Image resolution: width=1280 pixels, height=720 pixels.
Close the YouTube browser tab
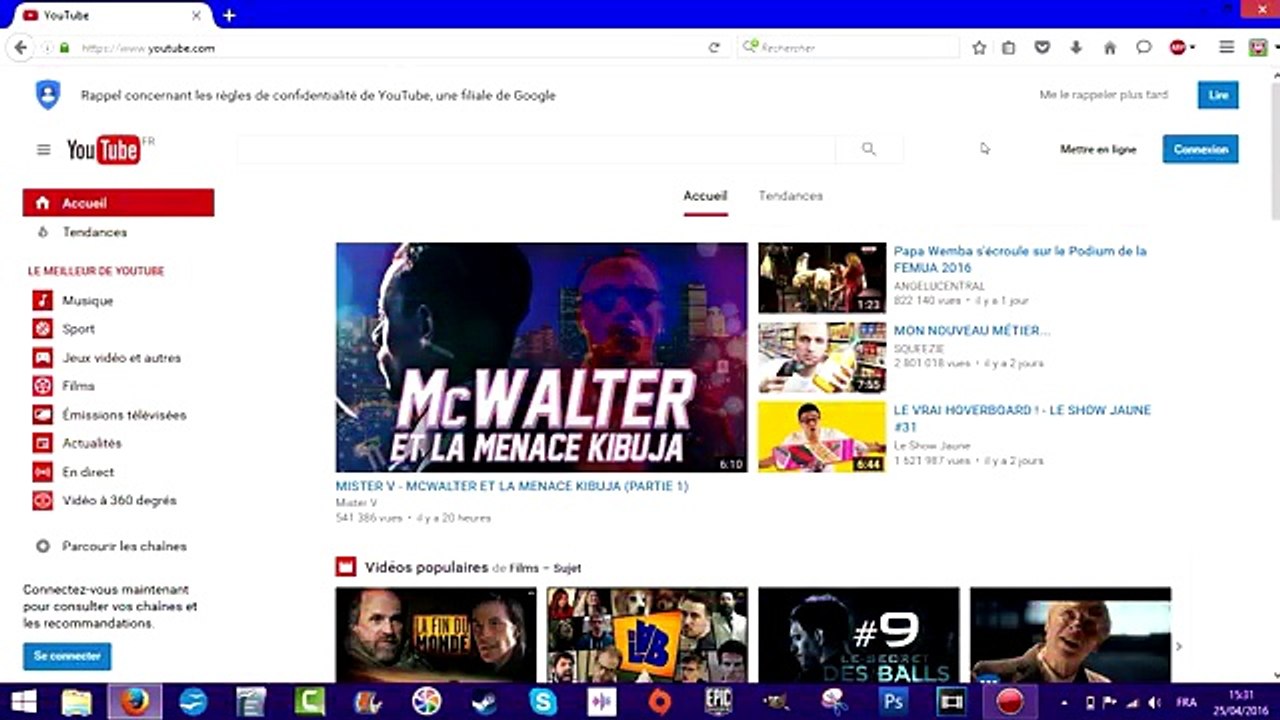pyautogui.click(x=197, y=16)
